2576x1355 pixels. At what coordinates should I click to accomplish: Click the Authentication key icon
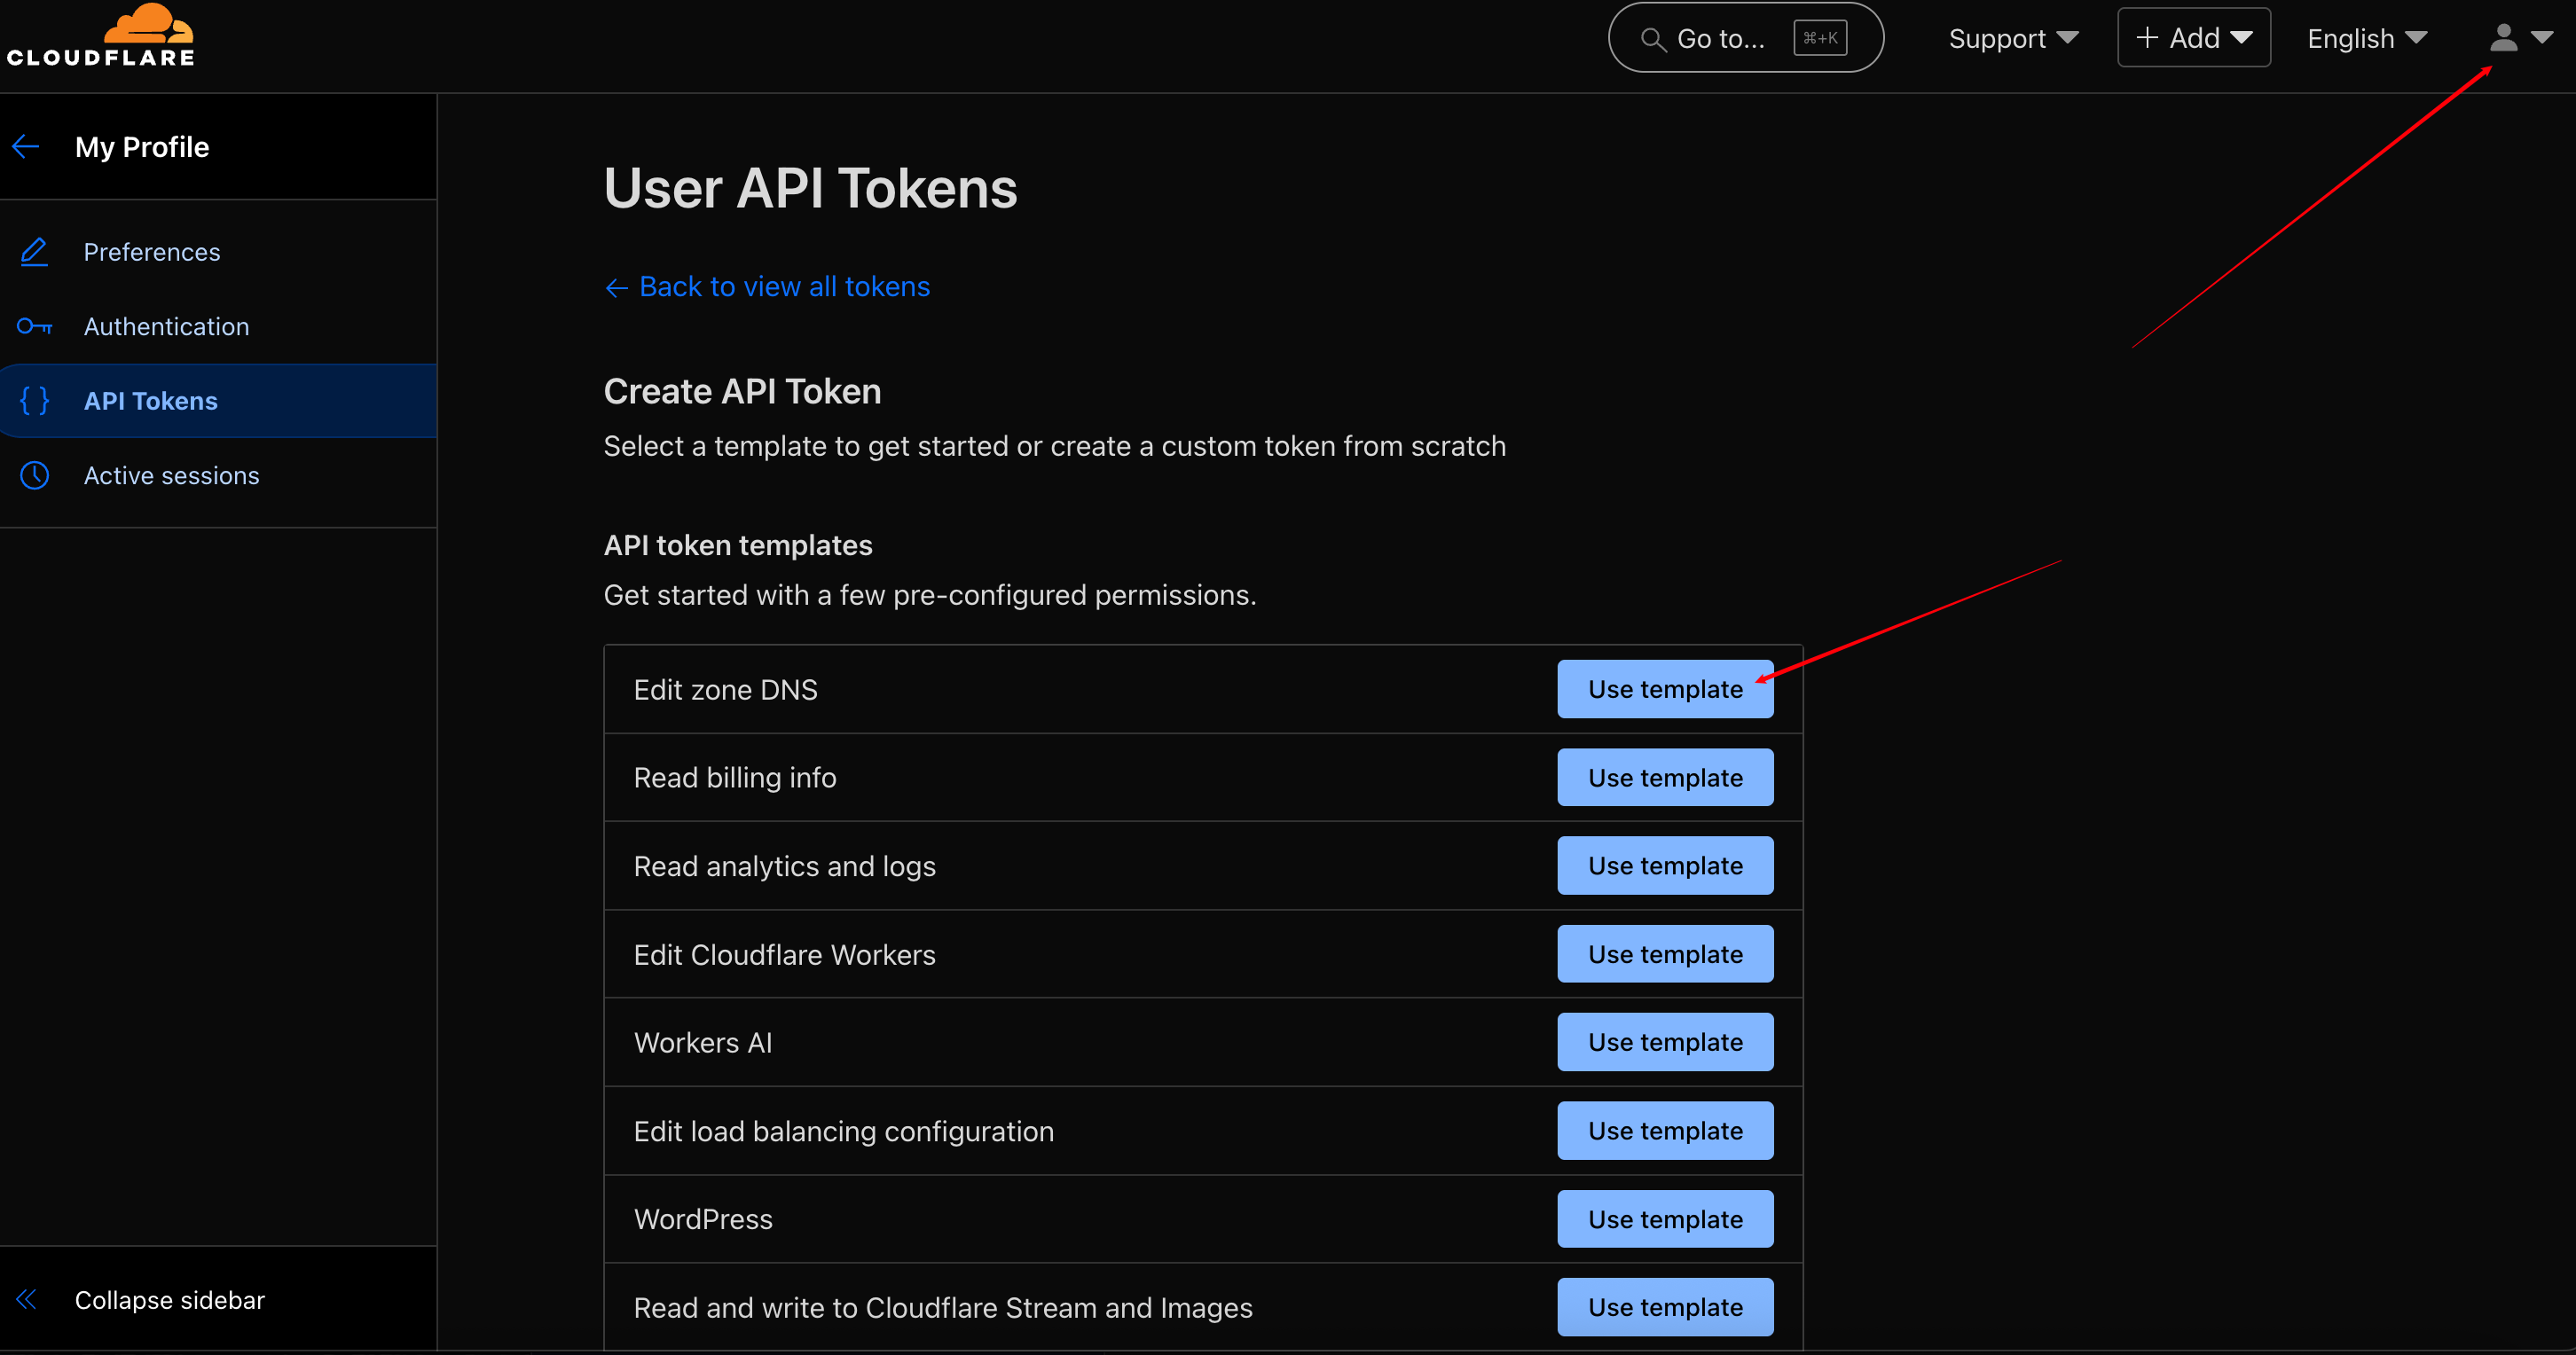click(34, 326)
